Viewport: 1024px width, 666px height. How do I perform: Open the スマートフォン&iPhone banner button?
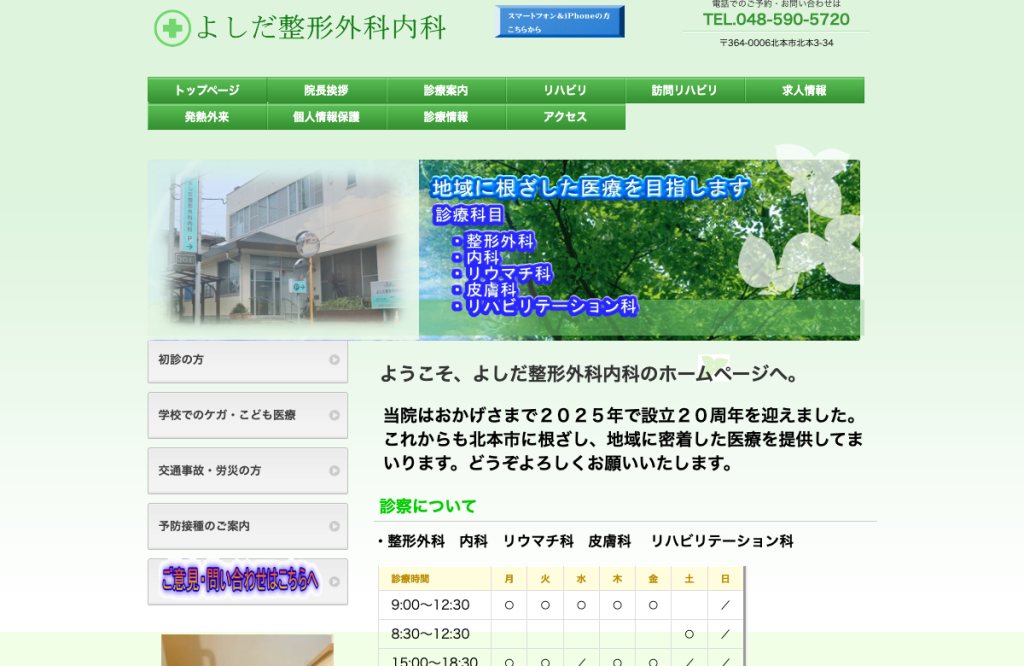(560, 22)
